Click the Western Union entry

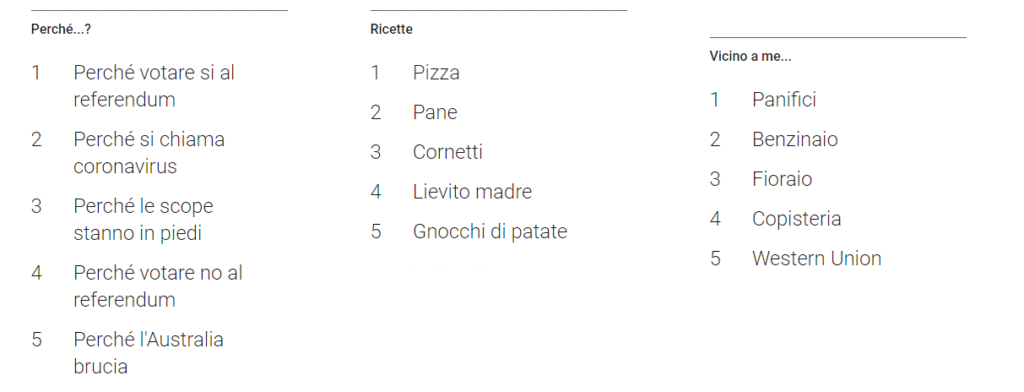[x=817, y=258]
